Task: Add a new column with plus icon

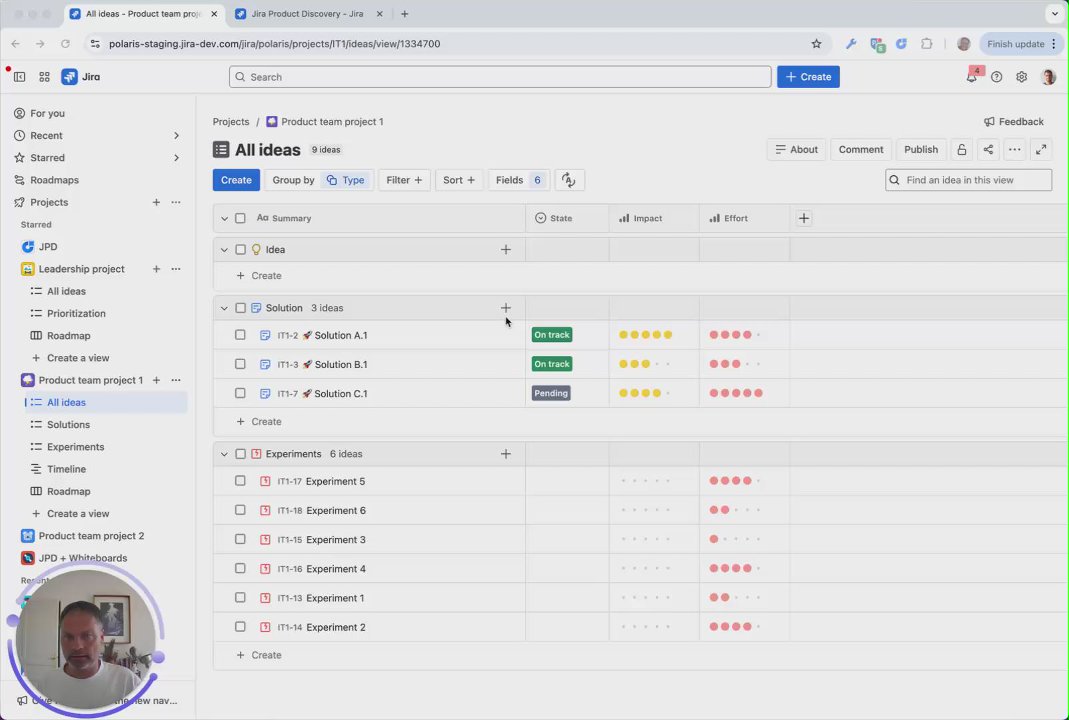Action: pyautogui.click(x=804, y=218)
